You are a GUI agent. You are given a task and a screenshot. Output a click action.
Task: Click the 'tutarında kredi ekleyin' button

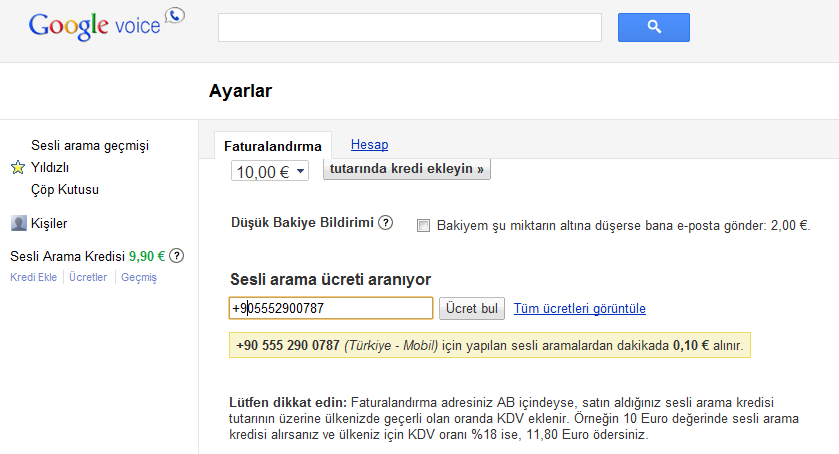point(407,169)
